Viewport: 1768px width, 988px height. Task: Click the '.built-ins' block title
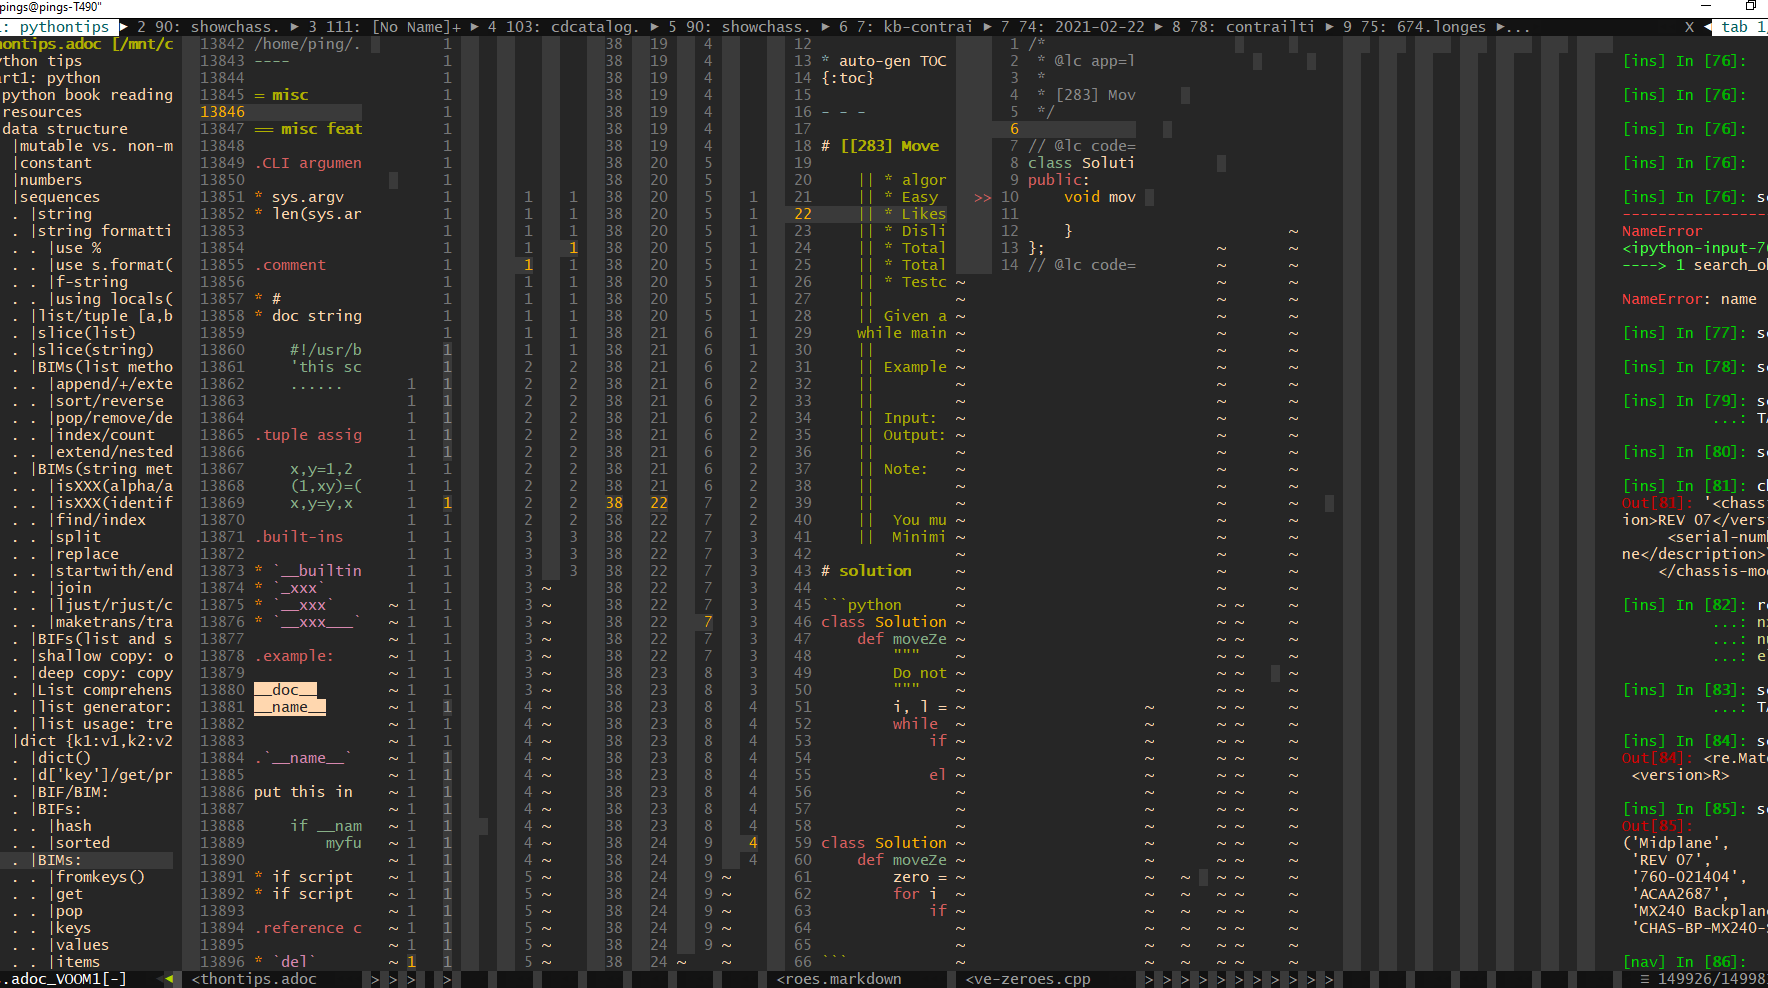click(299, 537)
